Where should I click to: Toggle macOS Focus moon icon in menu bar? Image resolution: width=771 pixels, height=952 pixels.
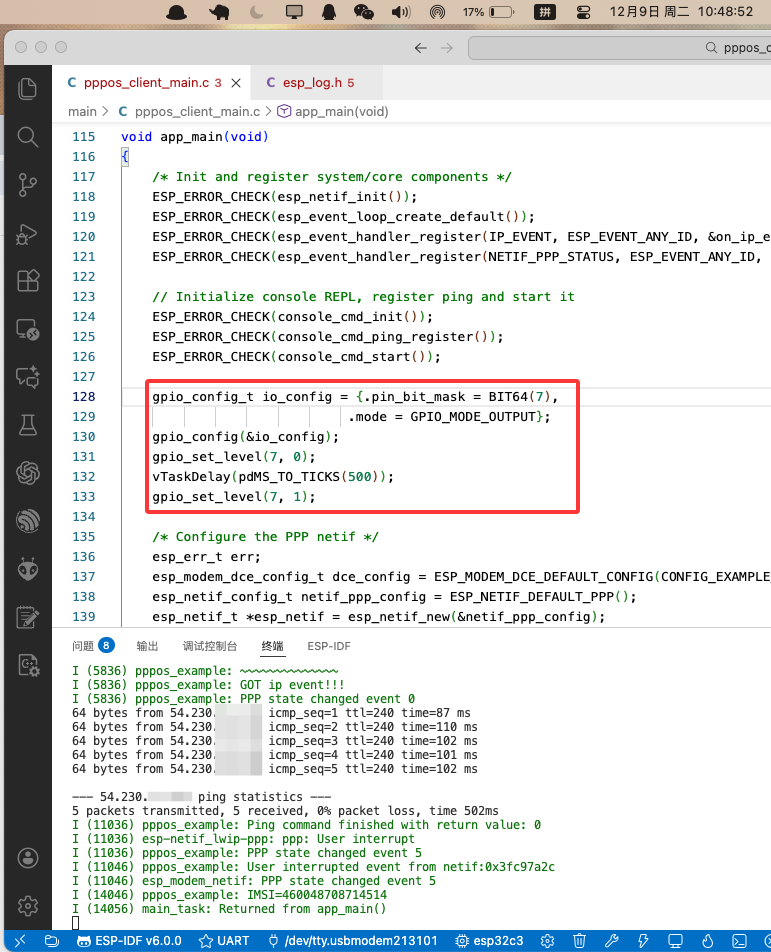click(x=256, y=13)
